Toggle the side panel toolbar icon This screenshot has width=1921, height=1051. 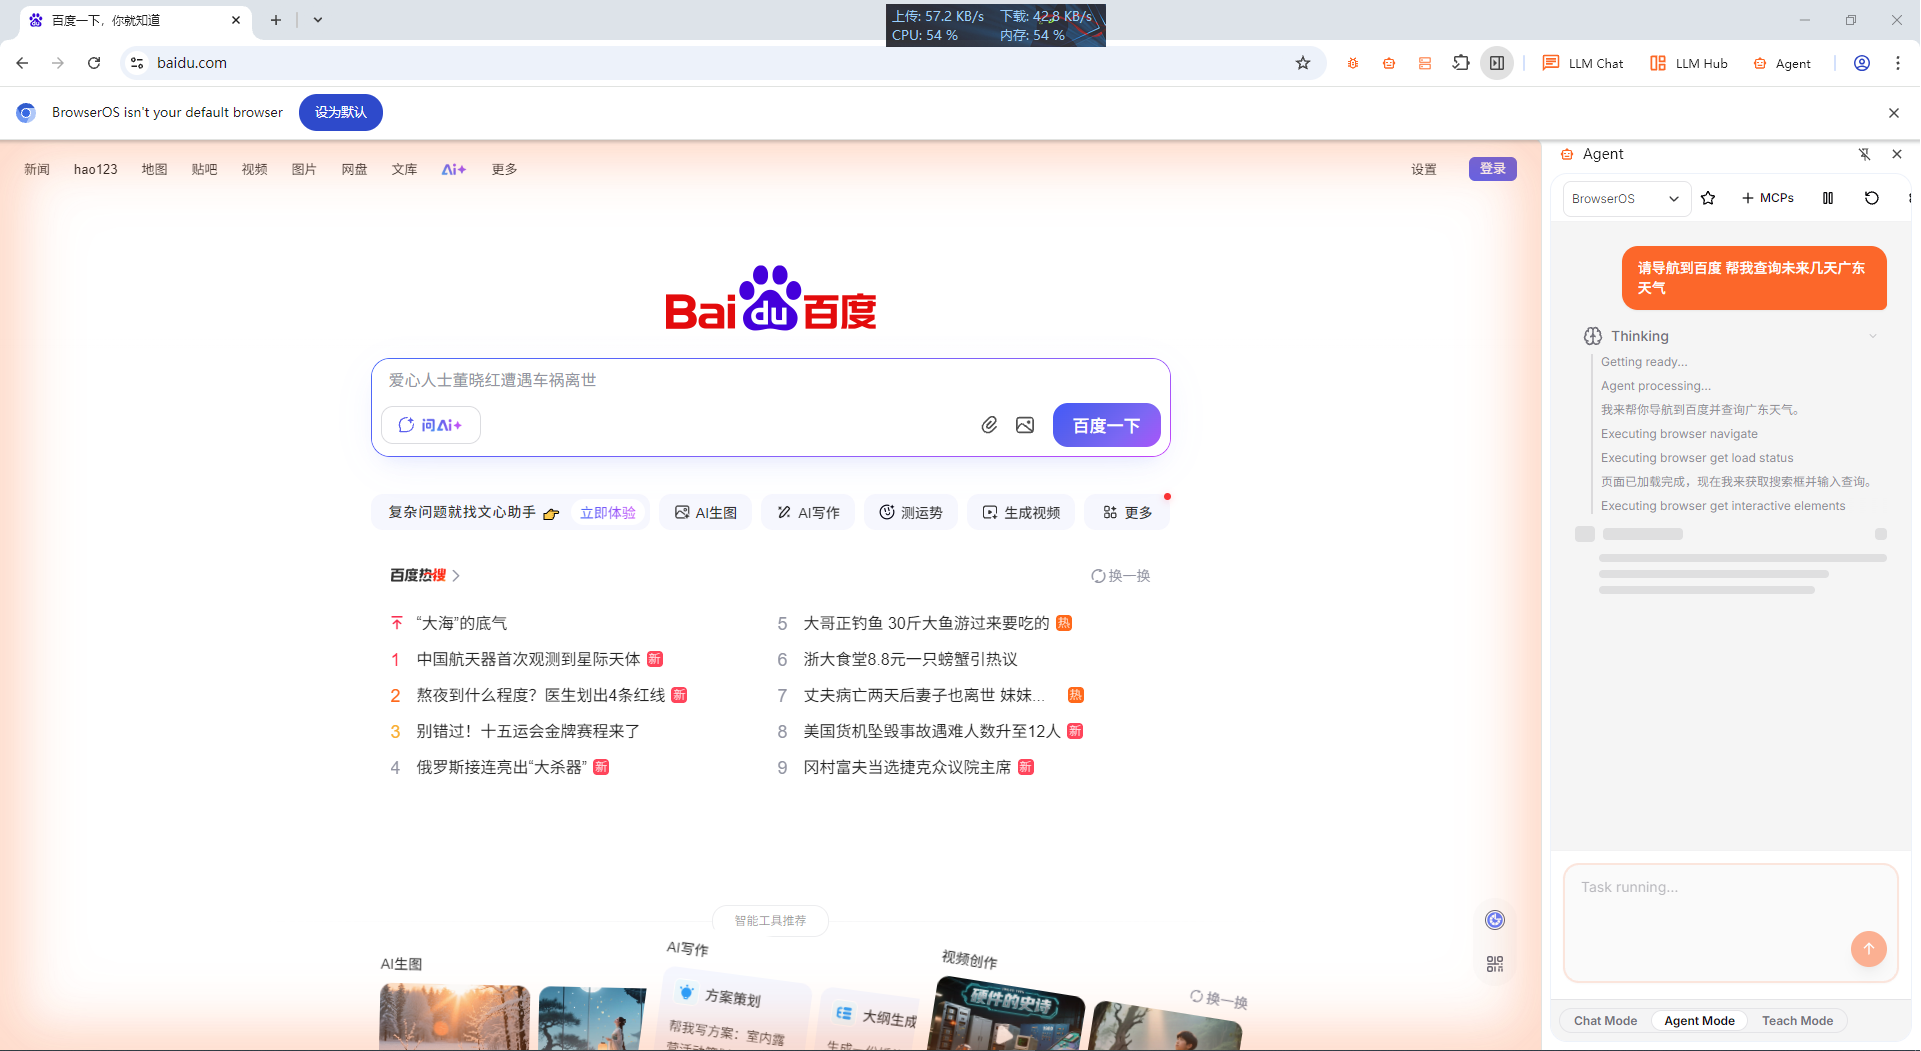(1497, 63)
